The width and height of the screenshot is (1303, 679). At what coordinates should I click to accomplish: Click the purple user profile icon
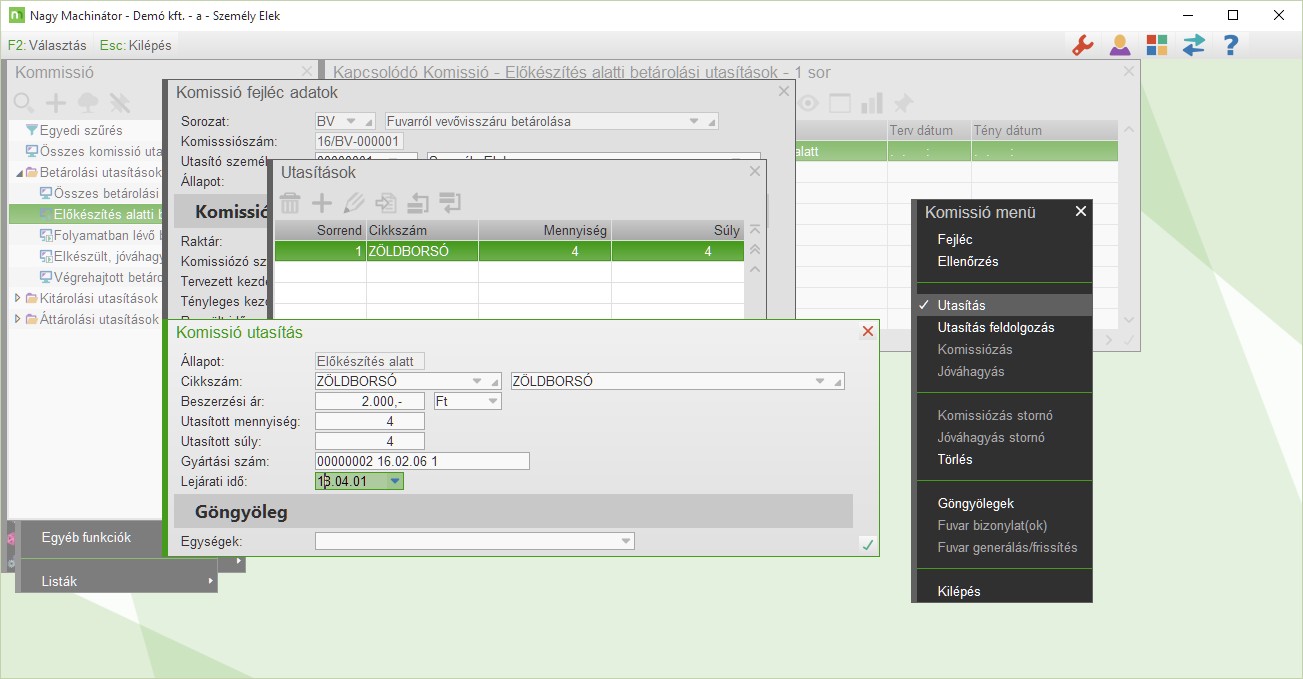coord(1120,45)
